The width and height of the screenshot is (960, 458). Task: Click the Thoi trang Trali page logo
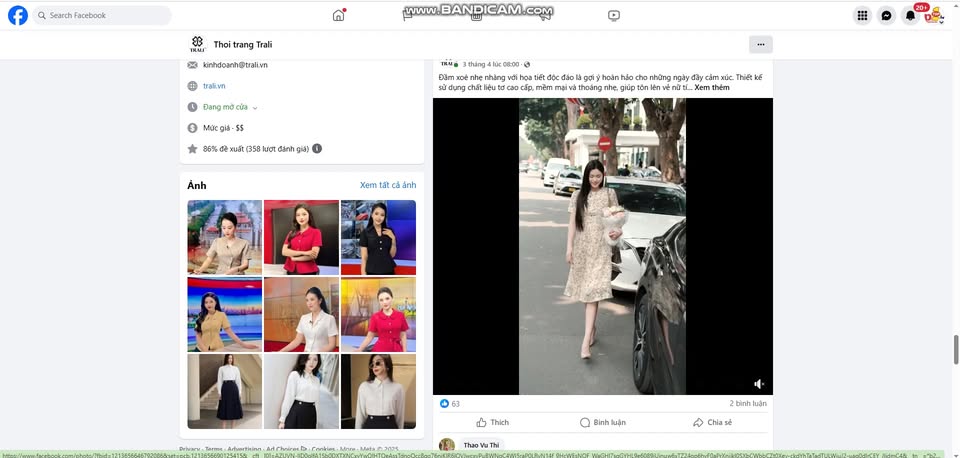(197, 44)
